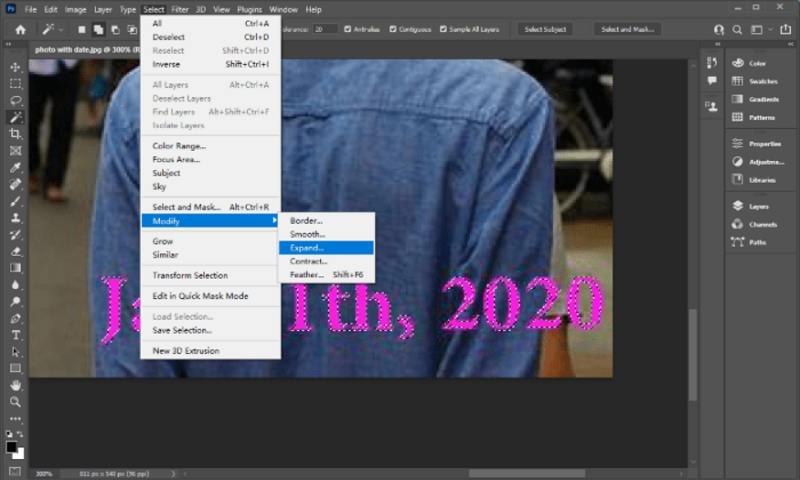Toggle the Contiguous checkbox
The width and height of the screenshot is (800, 480).
pos(393,29)
